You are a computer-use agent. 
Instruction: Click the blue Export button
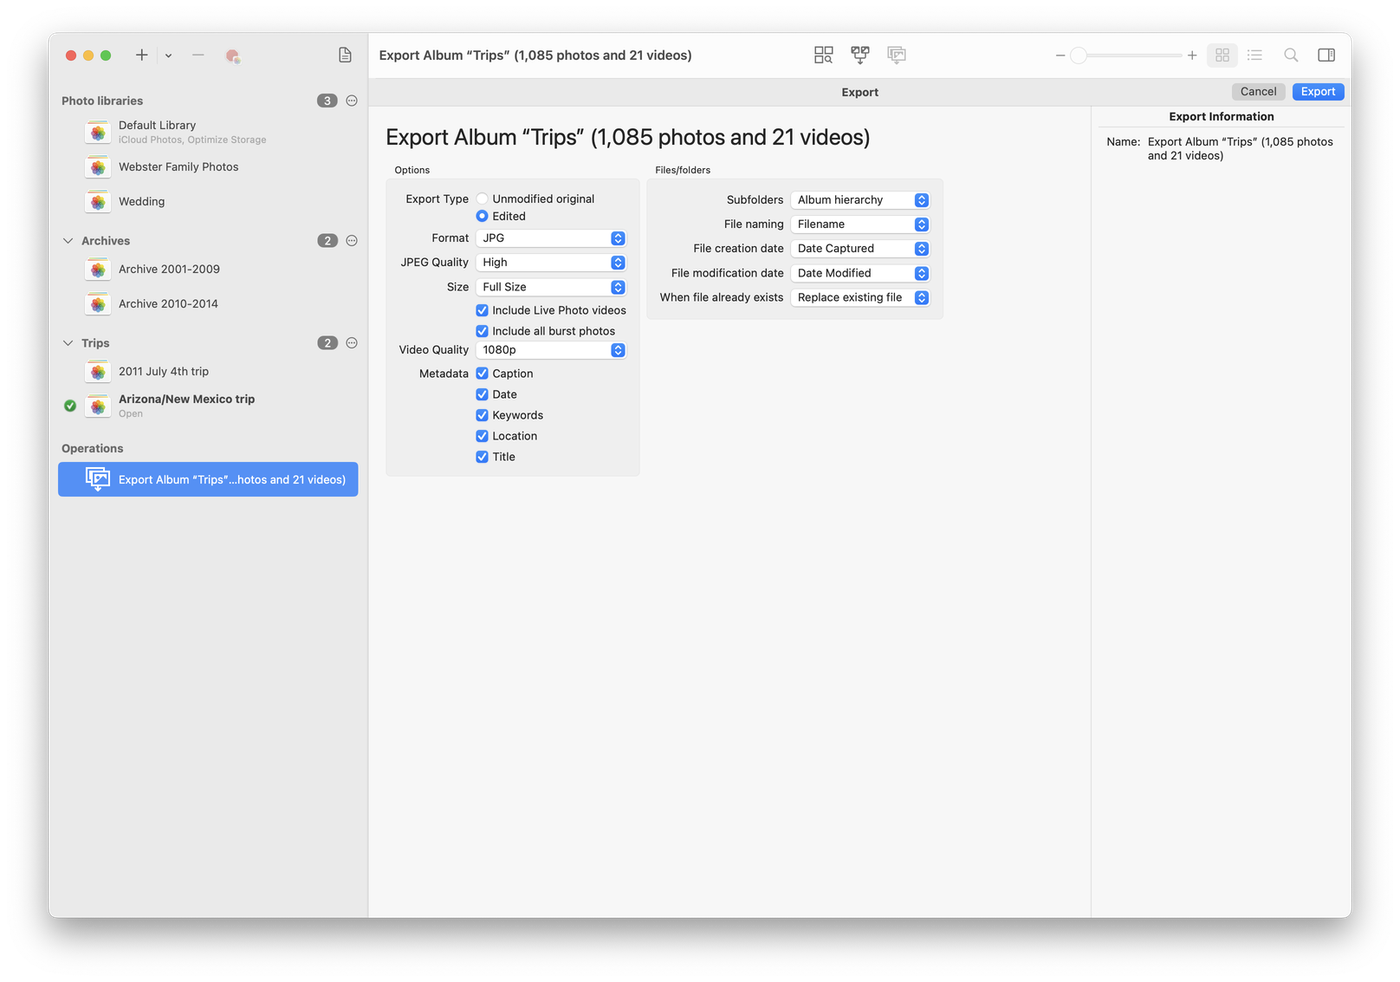[1317, 92]
